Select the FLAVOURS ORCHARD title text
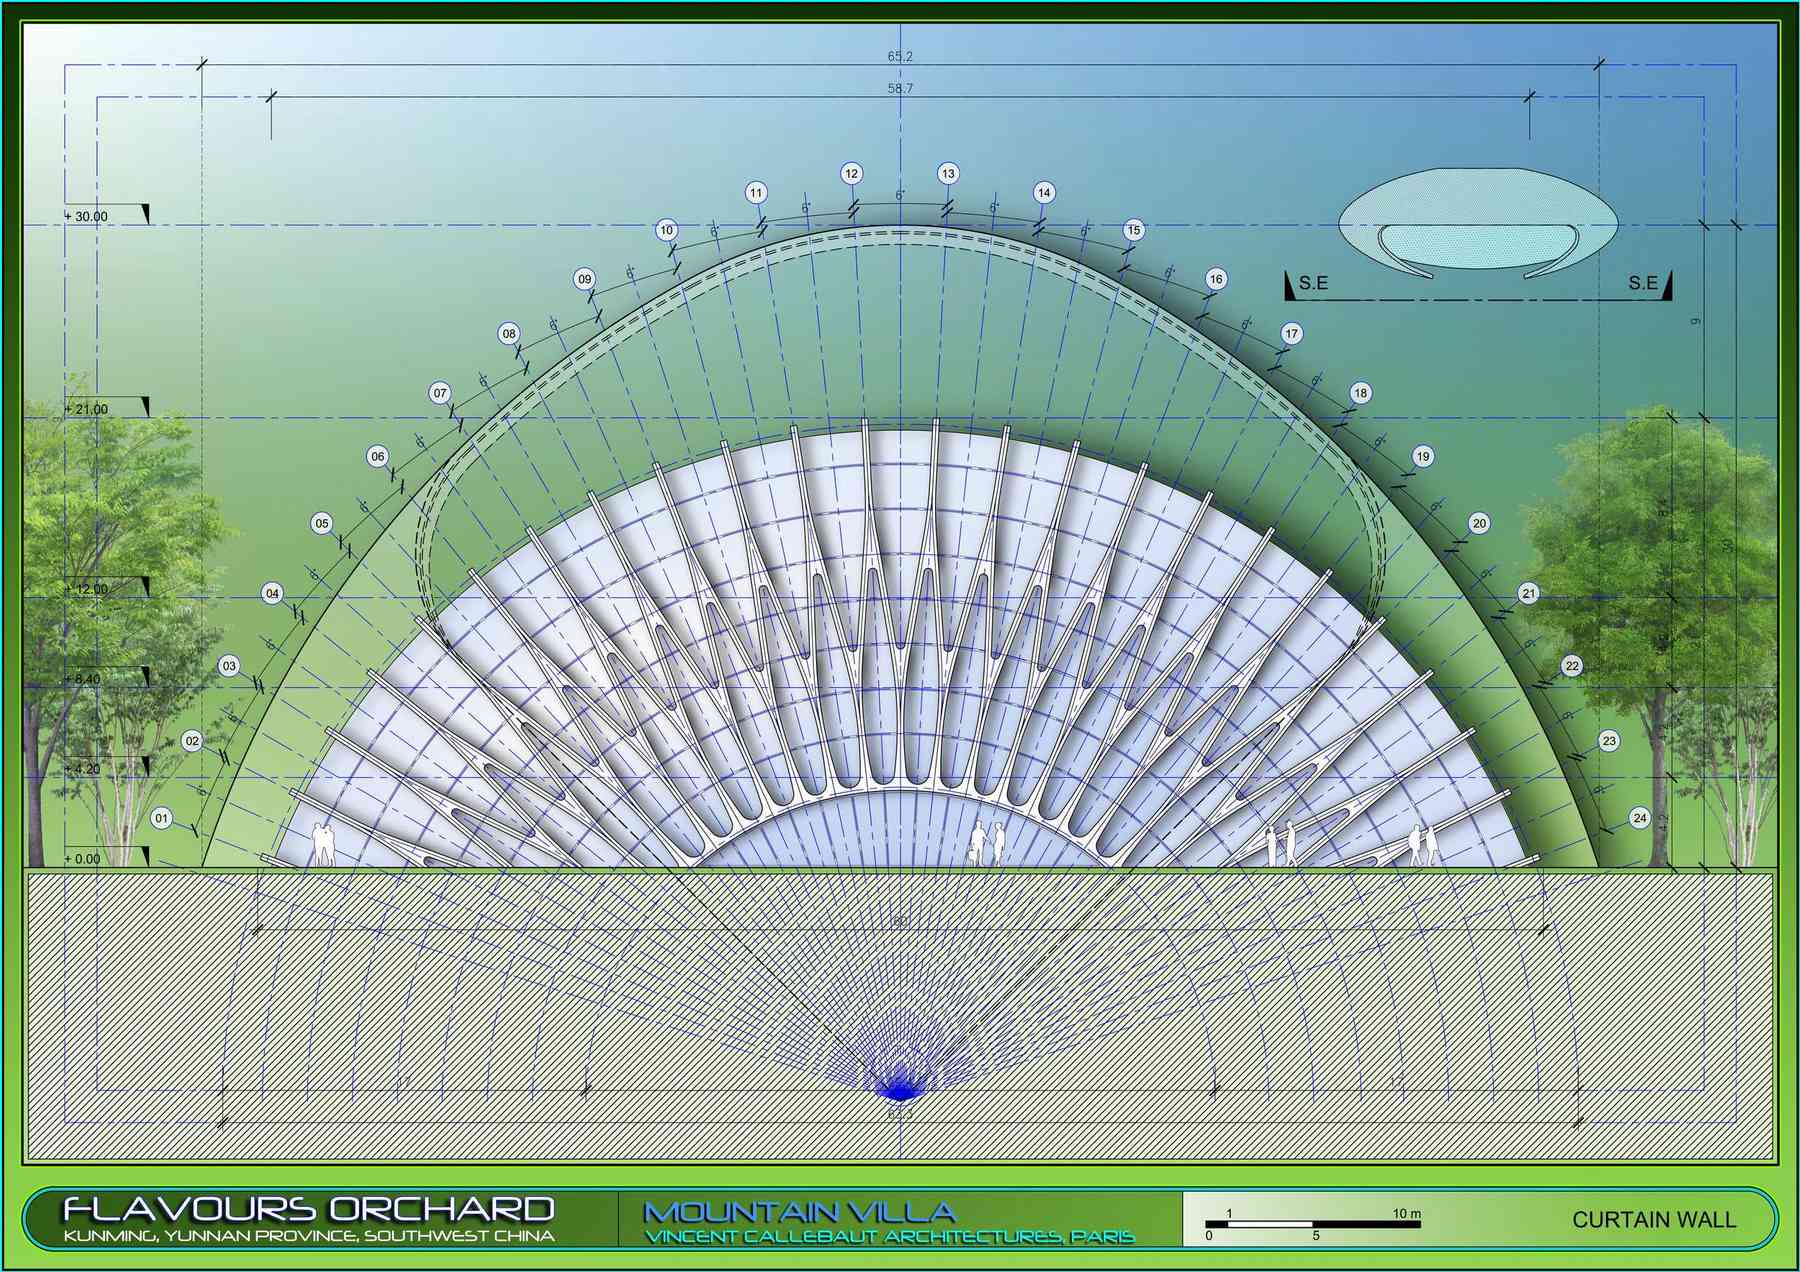This screenshot has height=1272, width=1800. (309, 1209)
